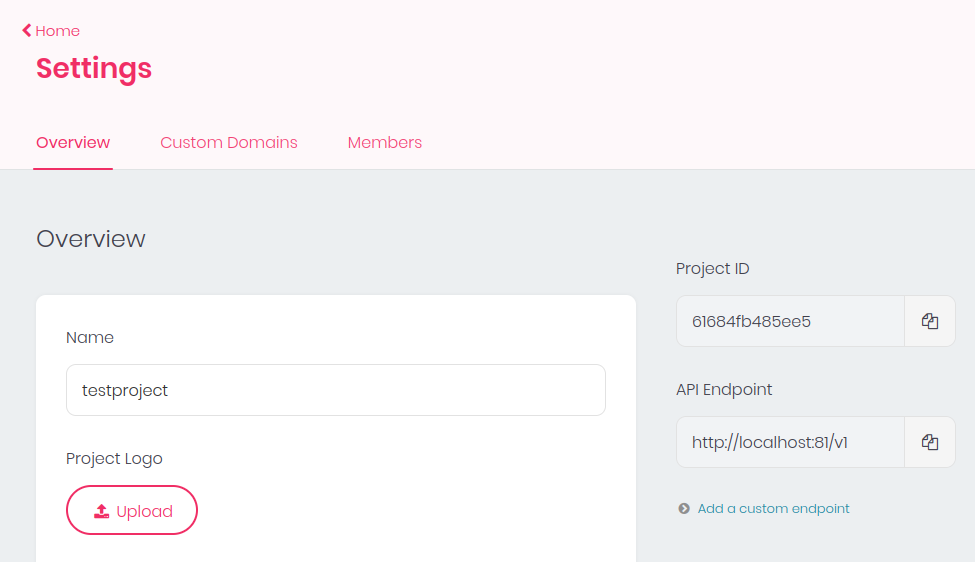Click the API Endpoint localhost value field
The image size is (975, 562).
pos(790,442)
